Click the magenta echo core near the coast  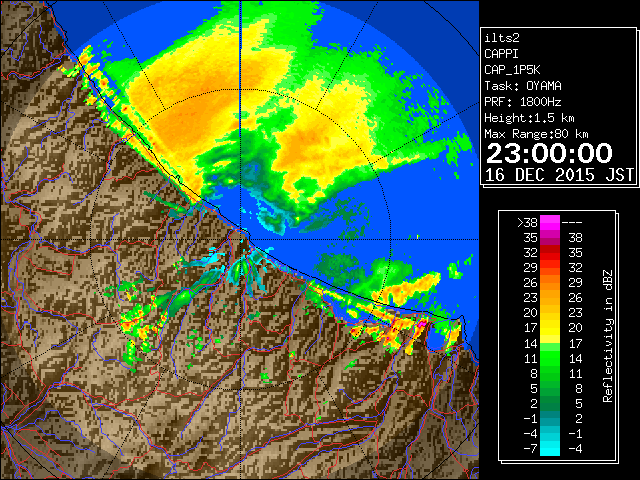point(422,324)
